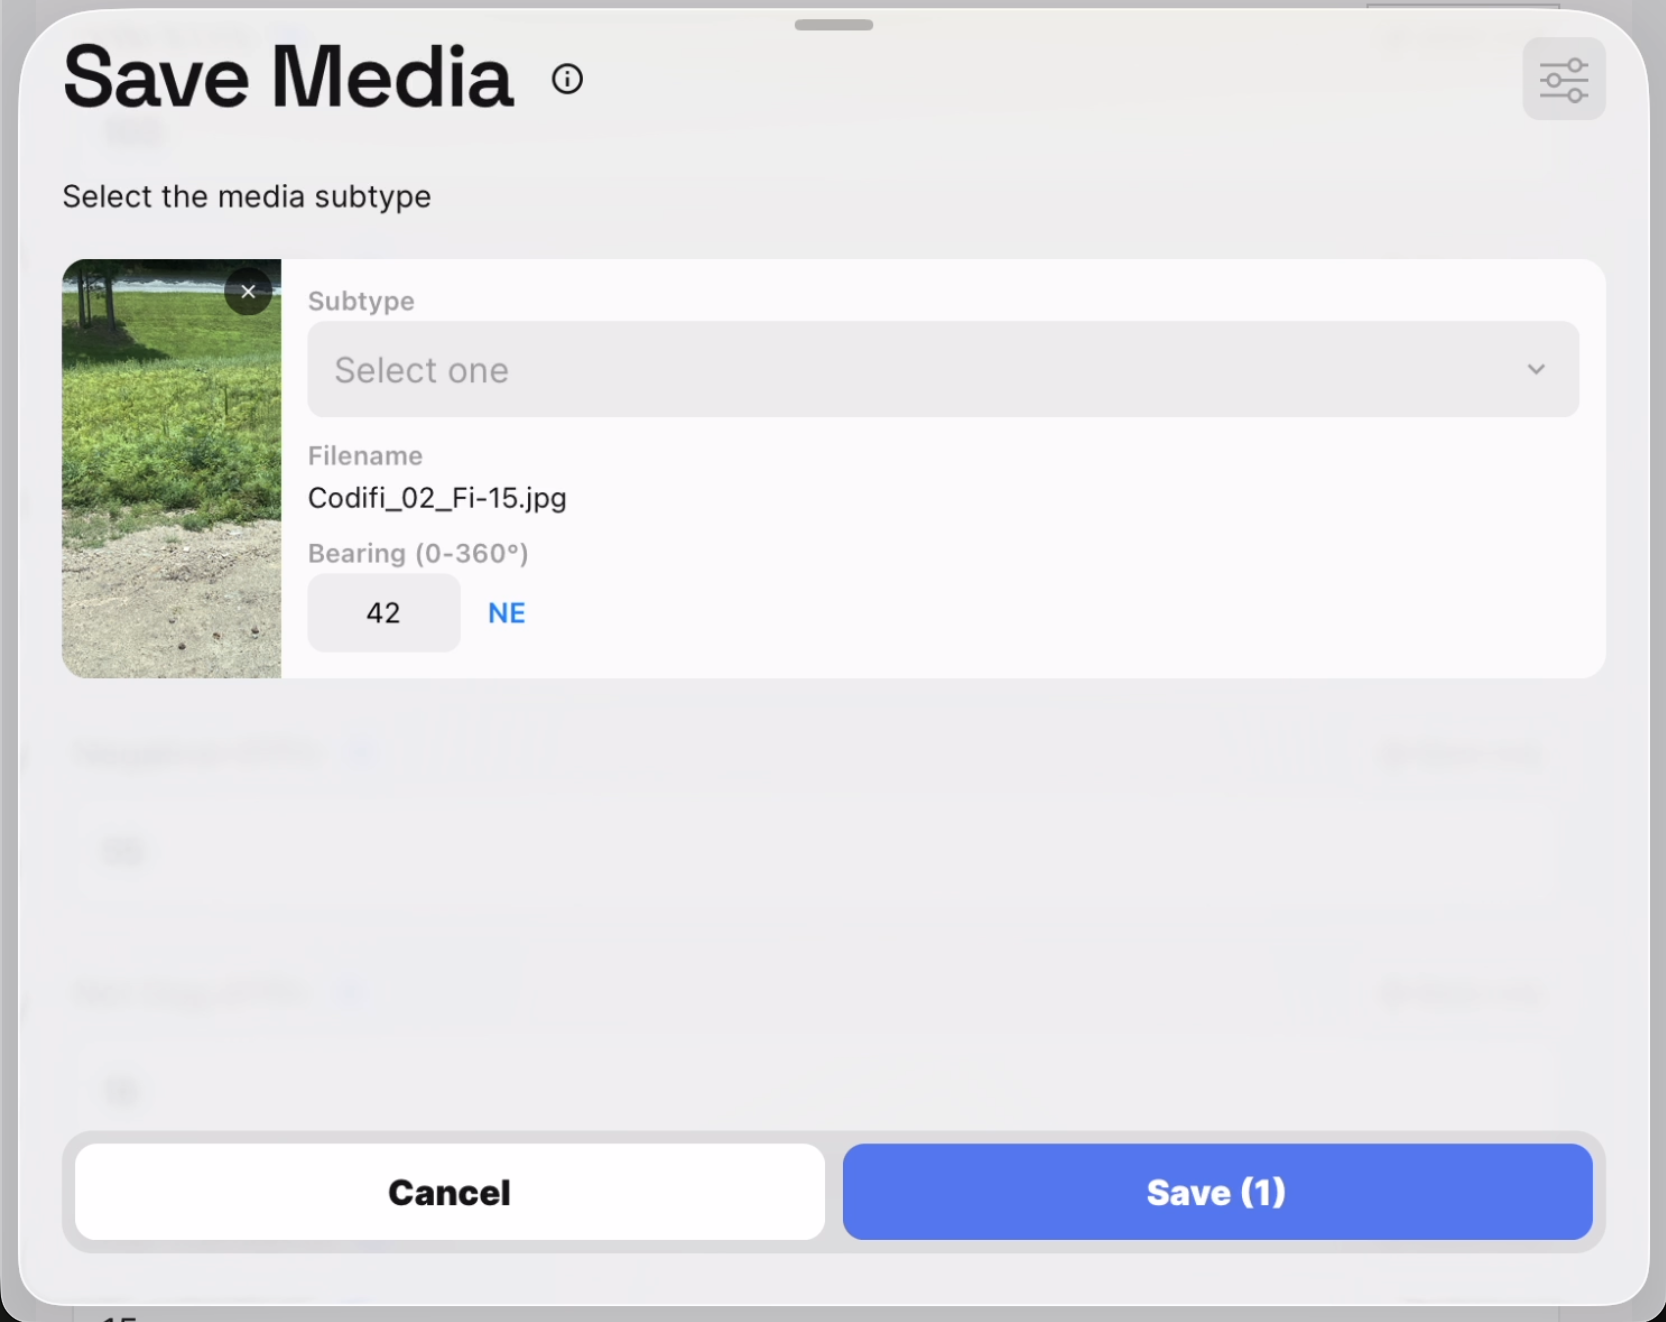Screen dimensions: 1666x1322
Task: Click the 'Bearing (0-360°)' label
Action: 418,553
